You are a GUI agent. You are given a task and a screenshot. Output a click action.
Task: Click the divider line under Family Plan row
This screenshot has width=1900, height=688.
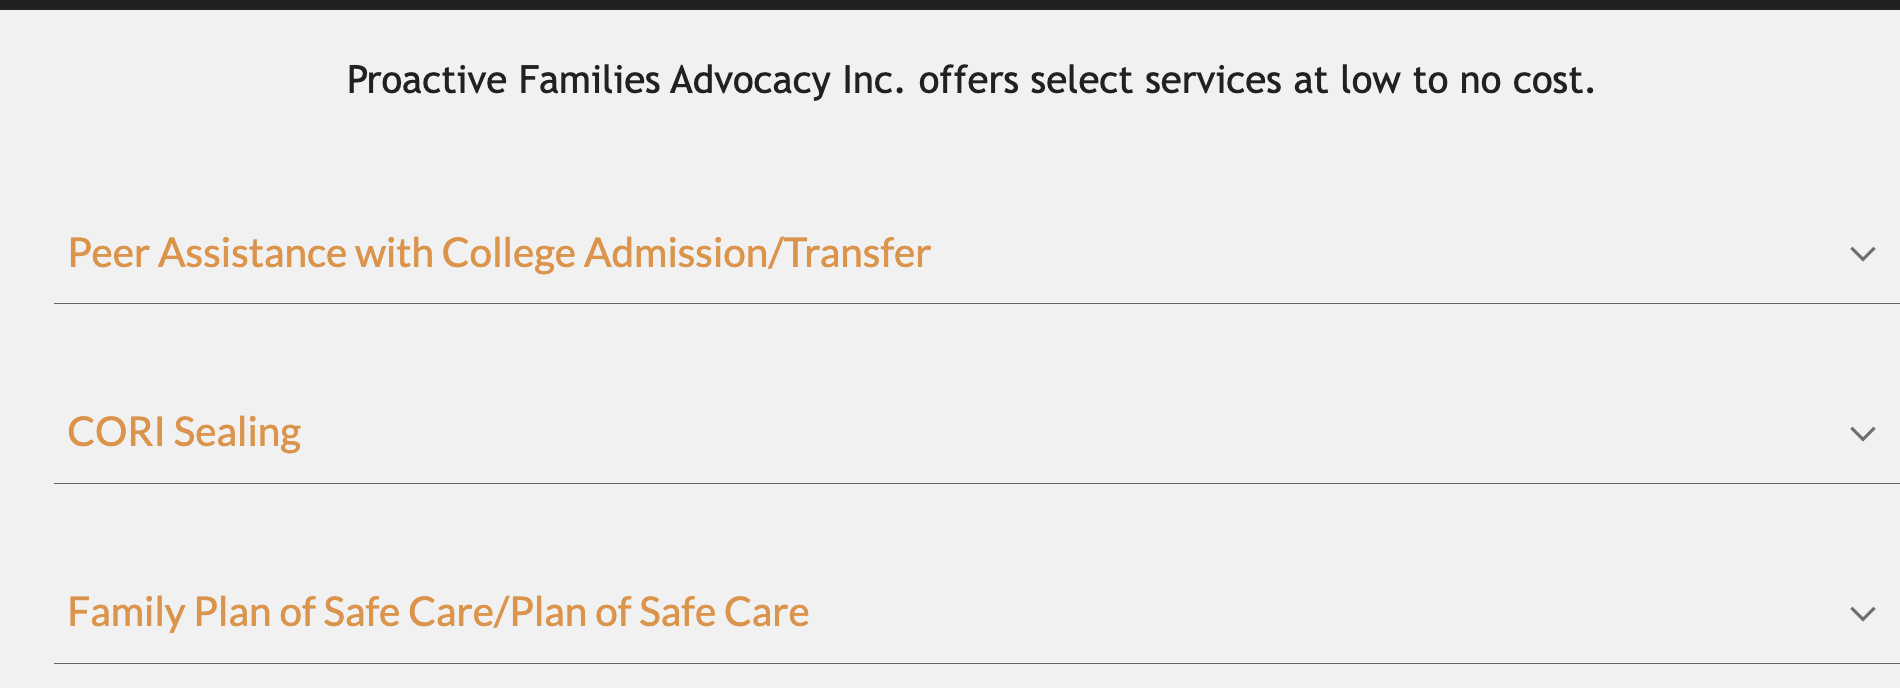pos(975,663)
